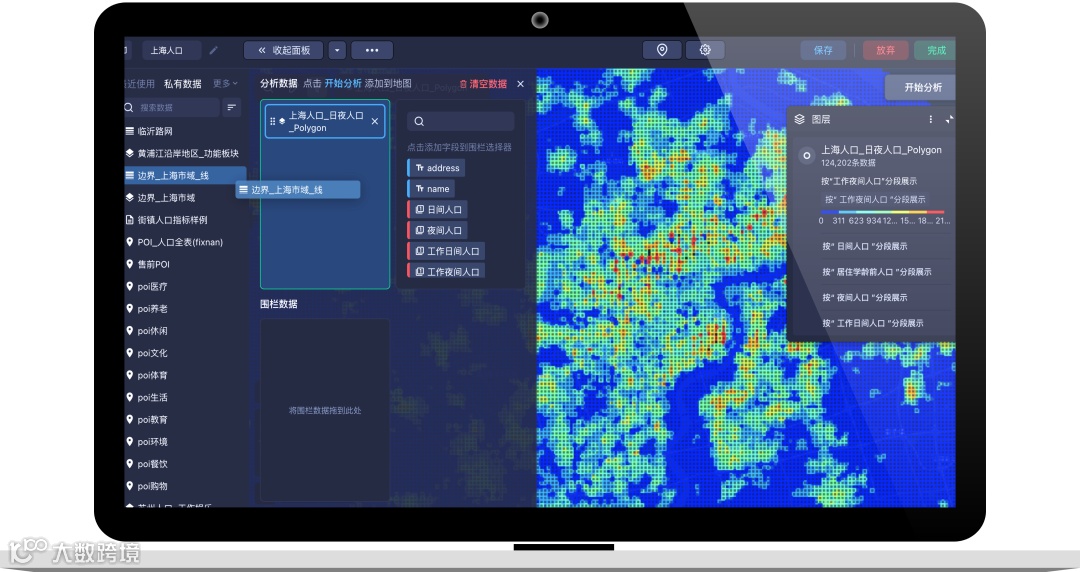Image resolution: width=1080 pixels, height=572 pixels.
Task: Select poi环境 in the data list
Action: (152, 441)
